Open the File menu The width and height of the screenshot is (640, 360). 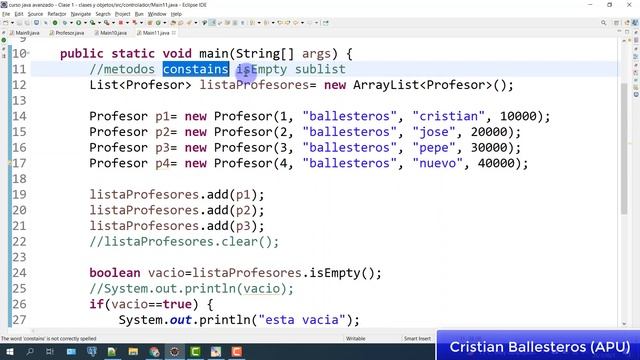[x=6, y=14]
